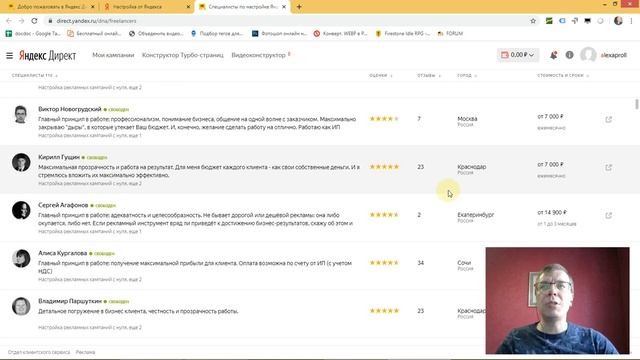
Task: Sort by the Стоимость и сроки column
Action: tap(563, 76)
